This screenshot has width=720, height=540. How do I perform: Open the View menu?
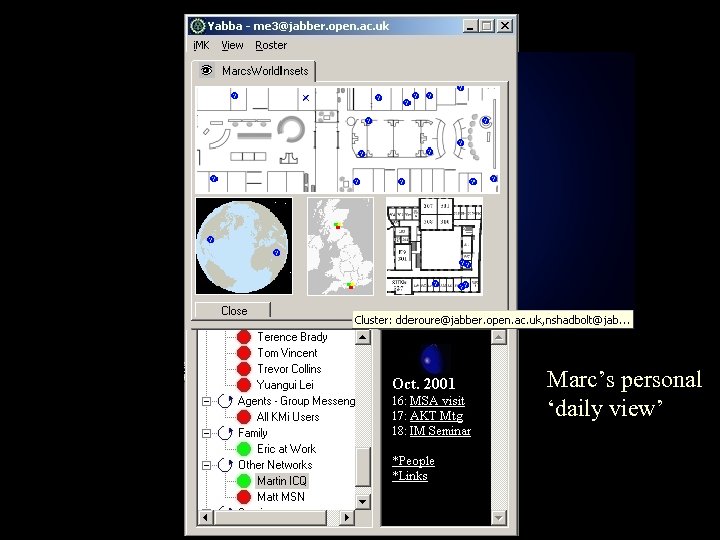232,45
